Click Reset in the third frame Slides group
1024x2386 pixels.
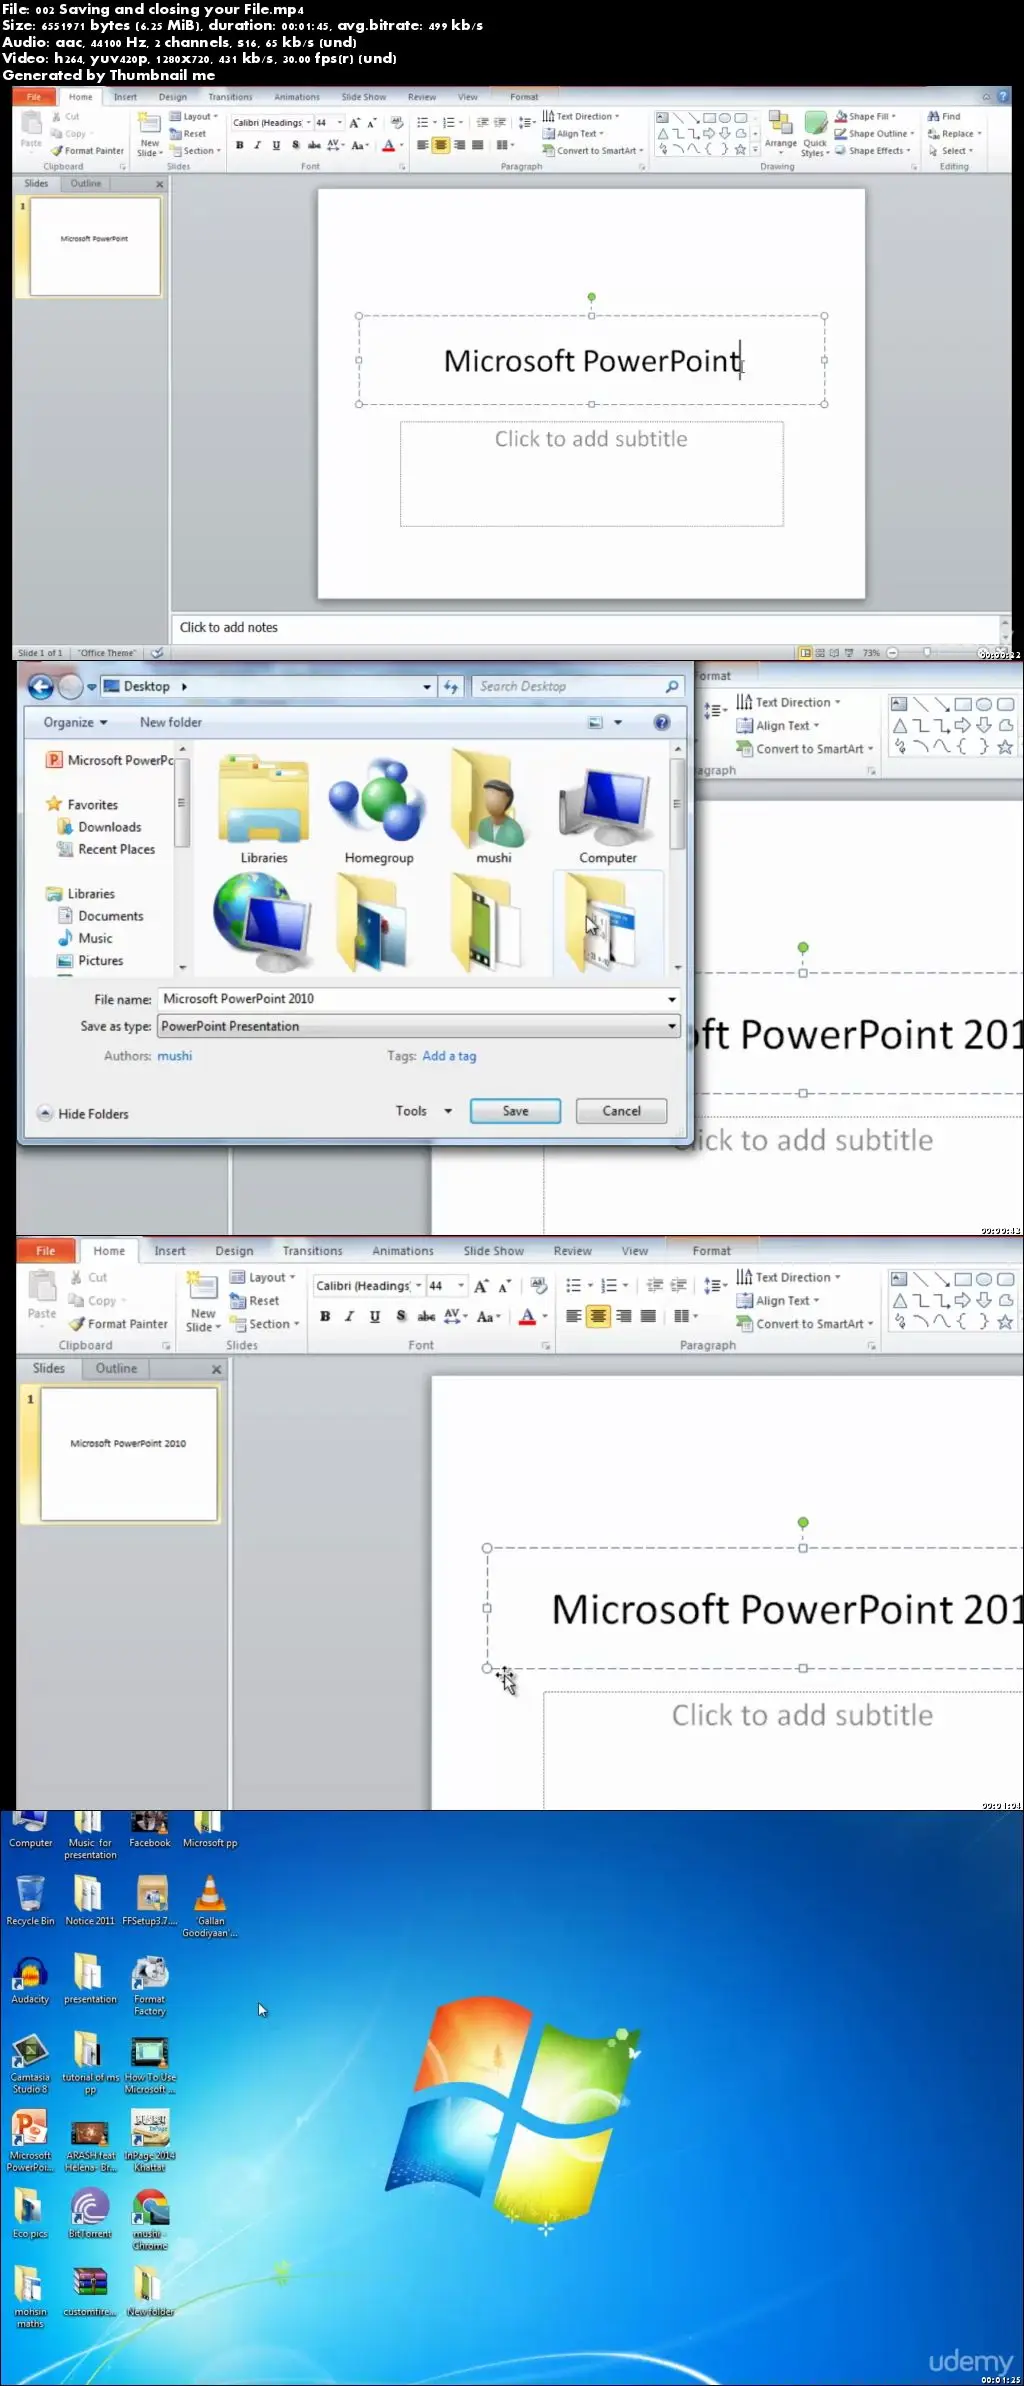[x=255, y=1300]
